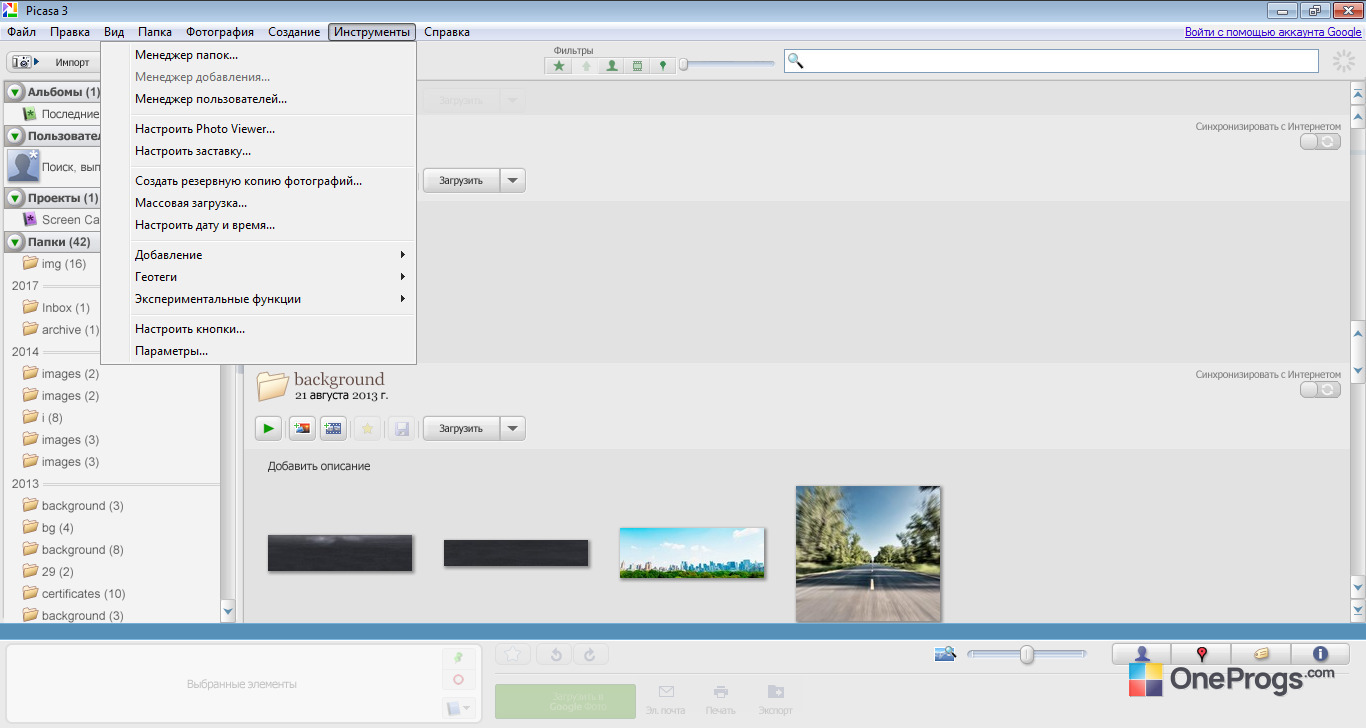
Task: Select certificates (10) folder
Action: pos(83,594)
